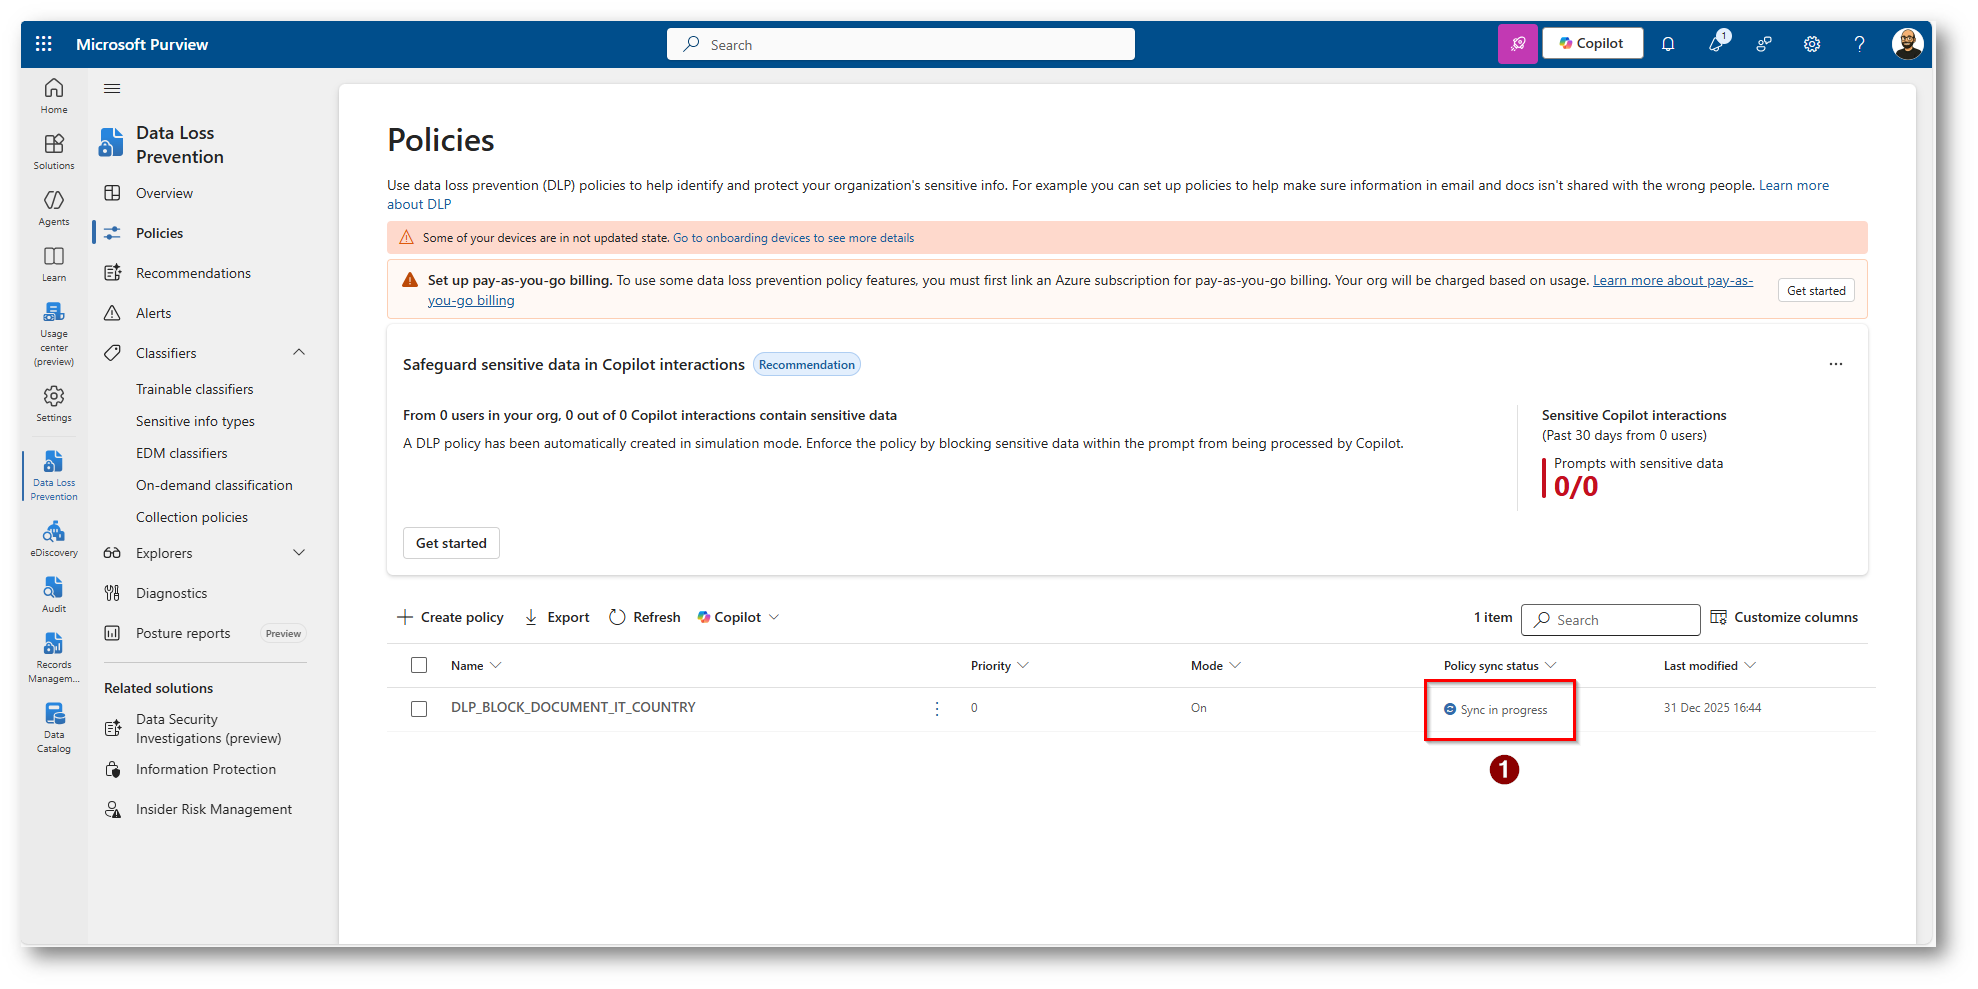Open Agents in the left rail
Image resolution: width=1978 pixels, height=989 pixels.
click(x=54, y=208)
